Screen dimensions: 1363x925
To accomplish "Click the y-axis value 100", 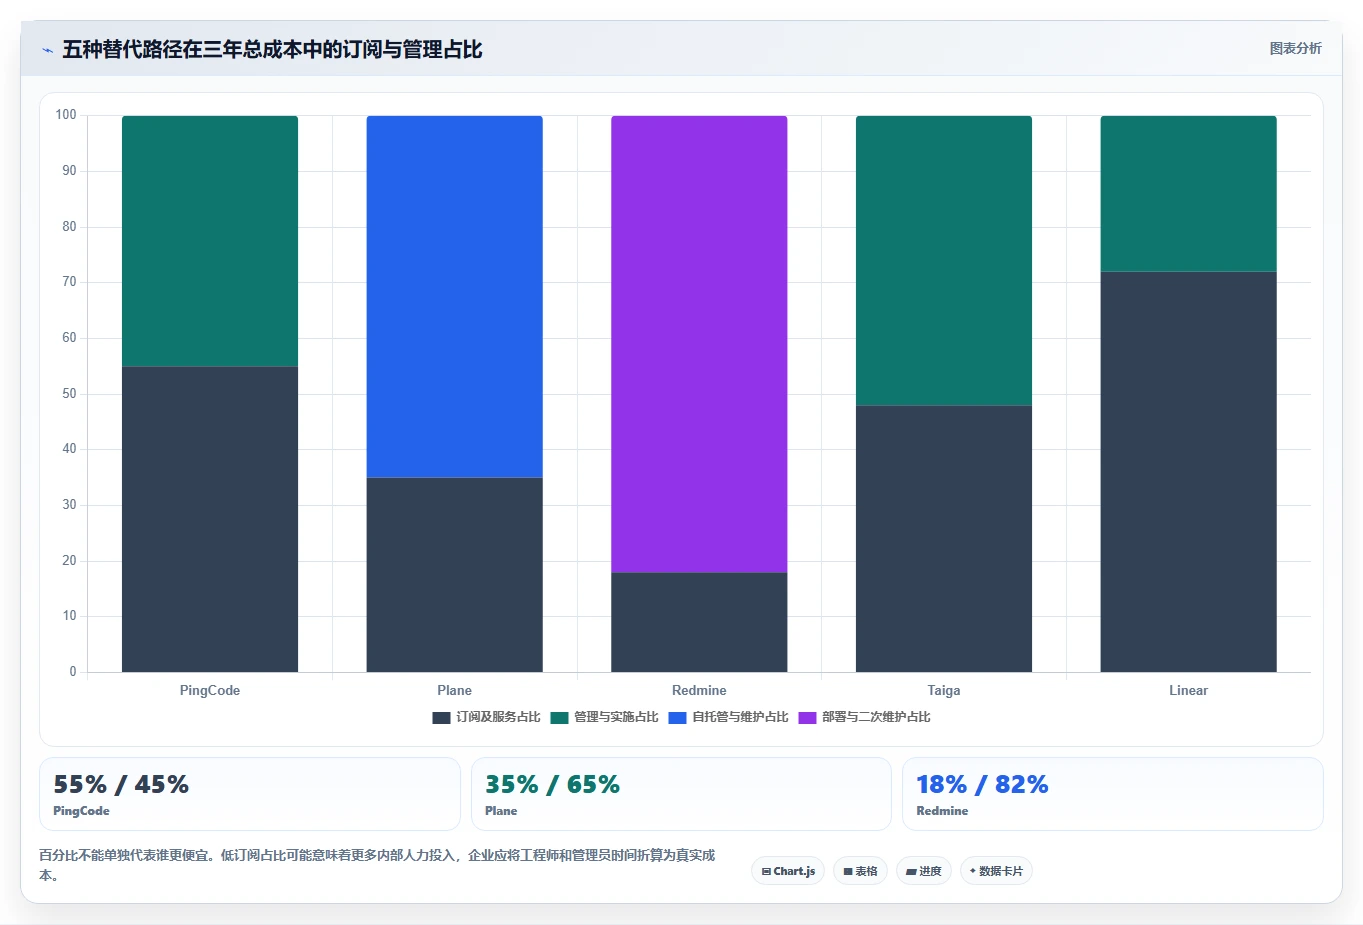I will [66, 115].
